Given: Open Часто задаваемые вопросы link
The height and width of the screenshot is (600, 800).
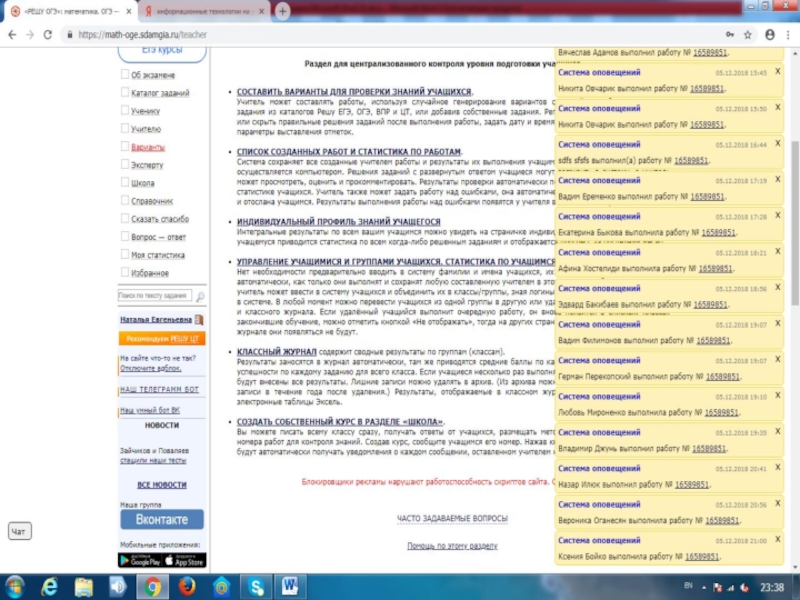Looking at the screenshot, I should [x=452, y=518].
